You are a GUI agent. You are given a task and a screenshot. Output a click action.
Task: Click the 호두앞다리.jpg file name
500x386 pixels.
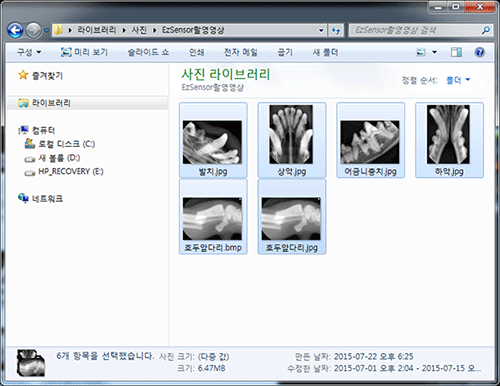pos(292,248)
